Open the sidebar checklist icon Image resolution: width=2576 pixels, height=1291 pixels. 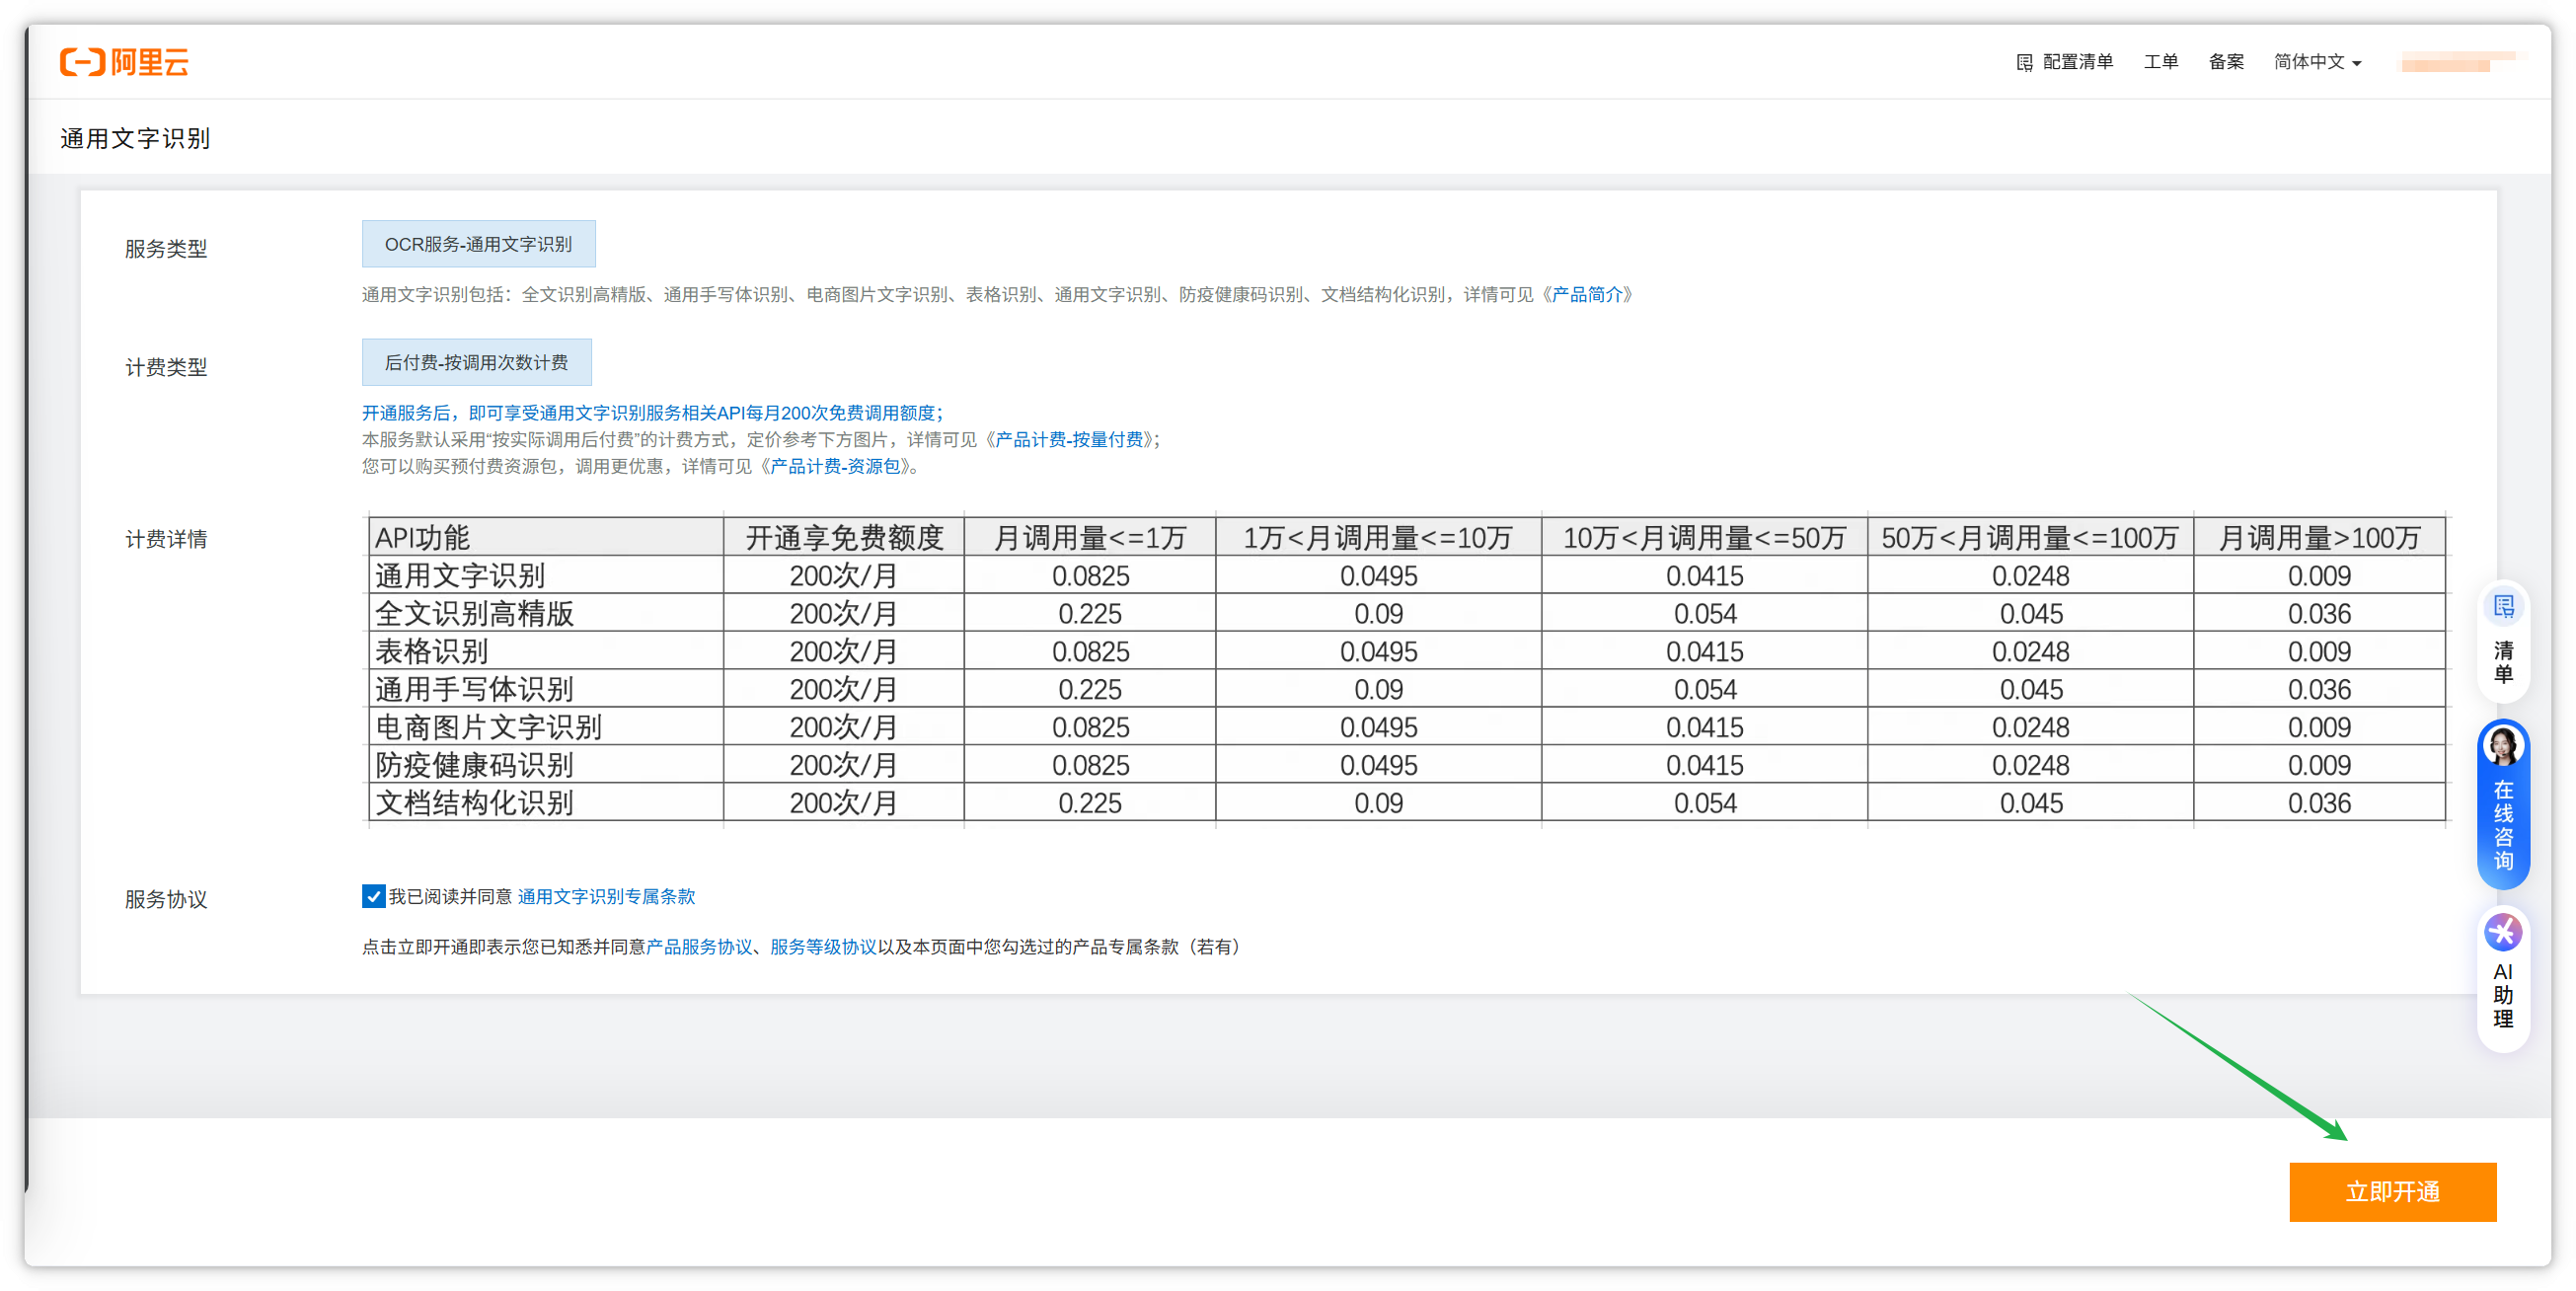[2503, 607]
